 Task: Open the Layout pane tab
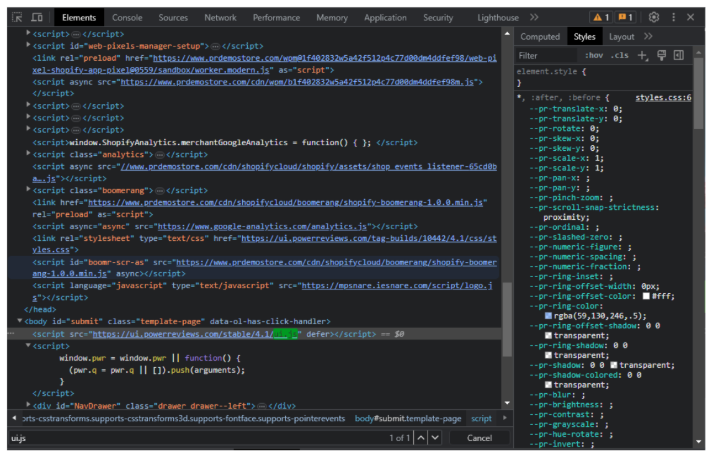621,37
